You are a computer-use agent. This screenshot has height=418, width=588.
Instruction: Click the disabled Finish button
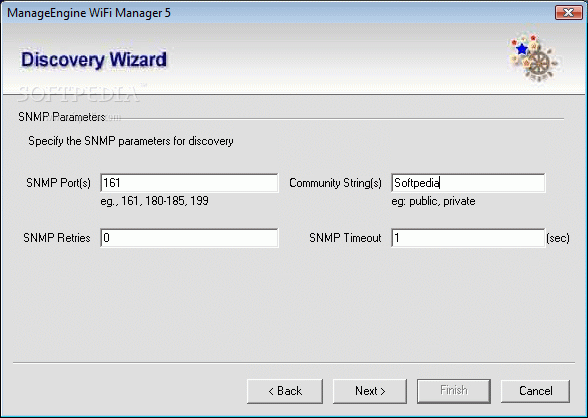454,391
